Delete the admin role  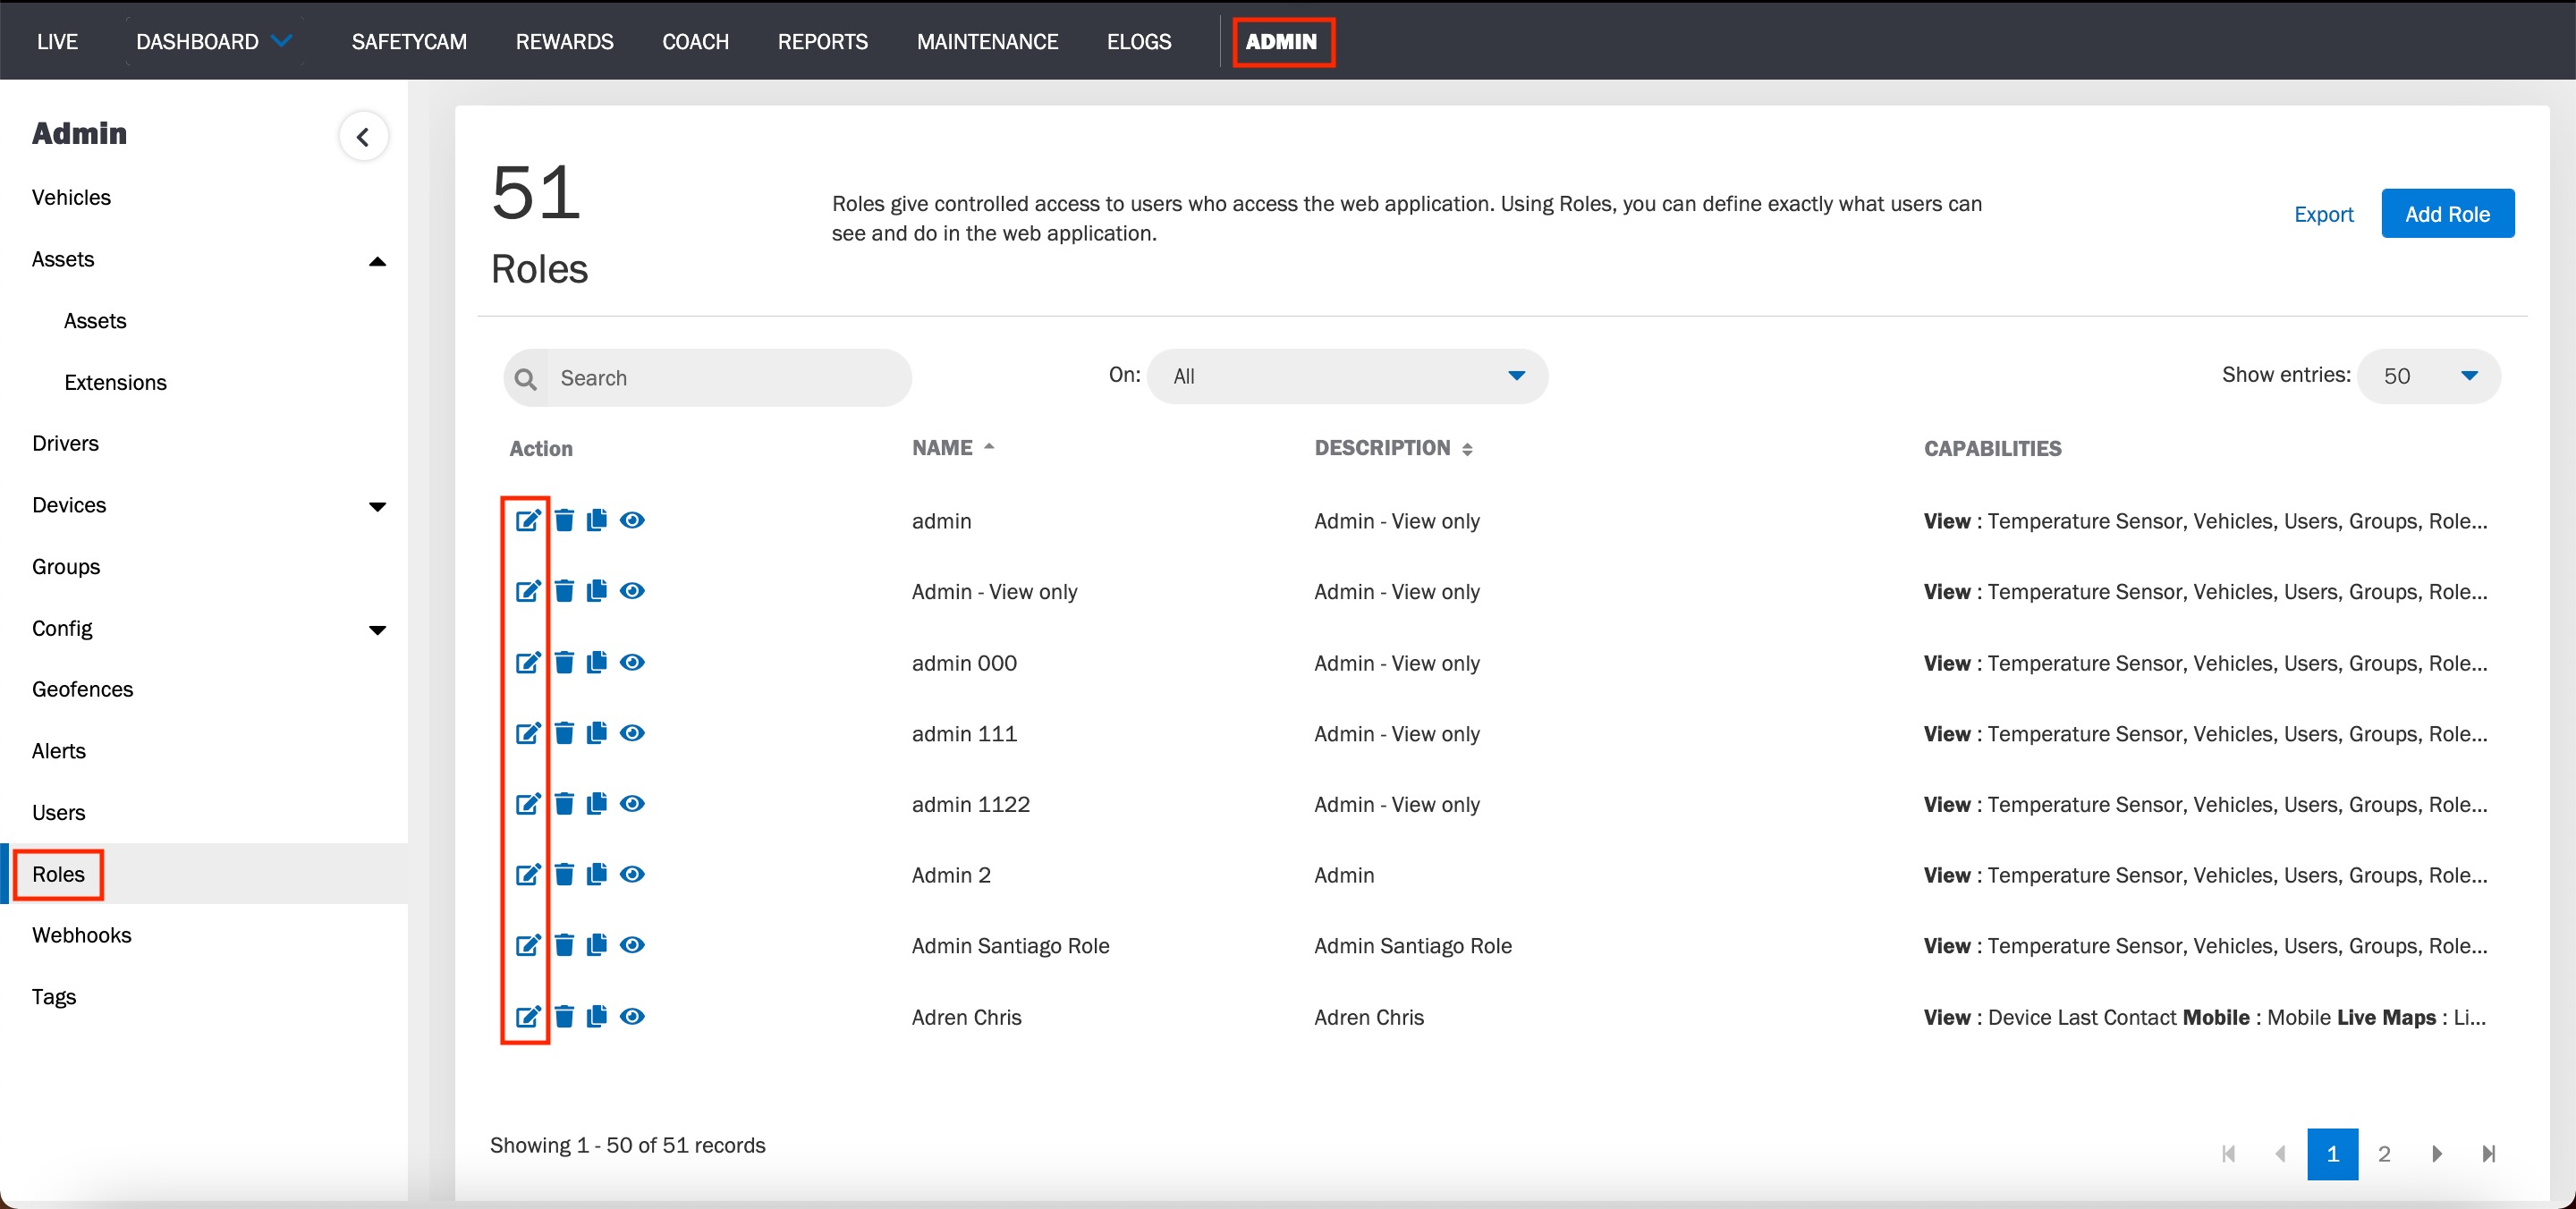564,520
